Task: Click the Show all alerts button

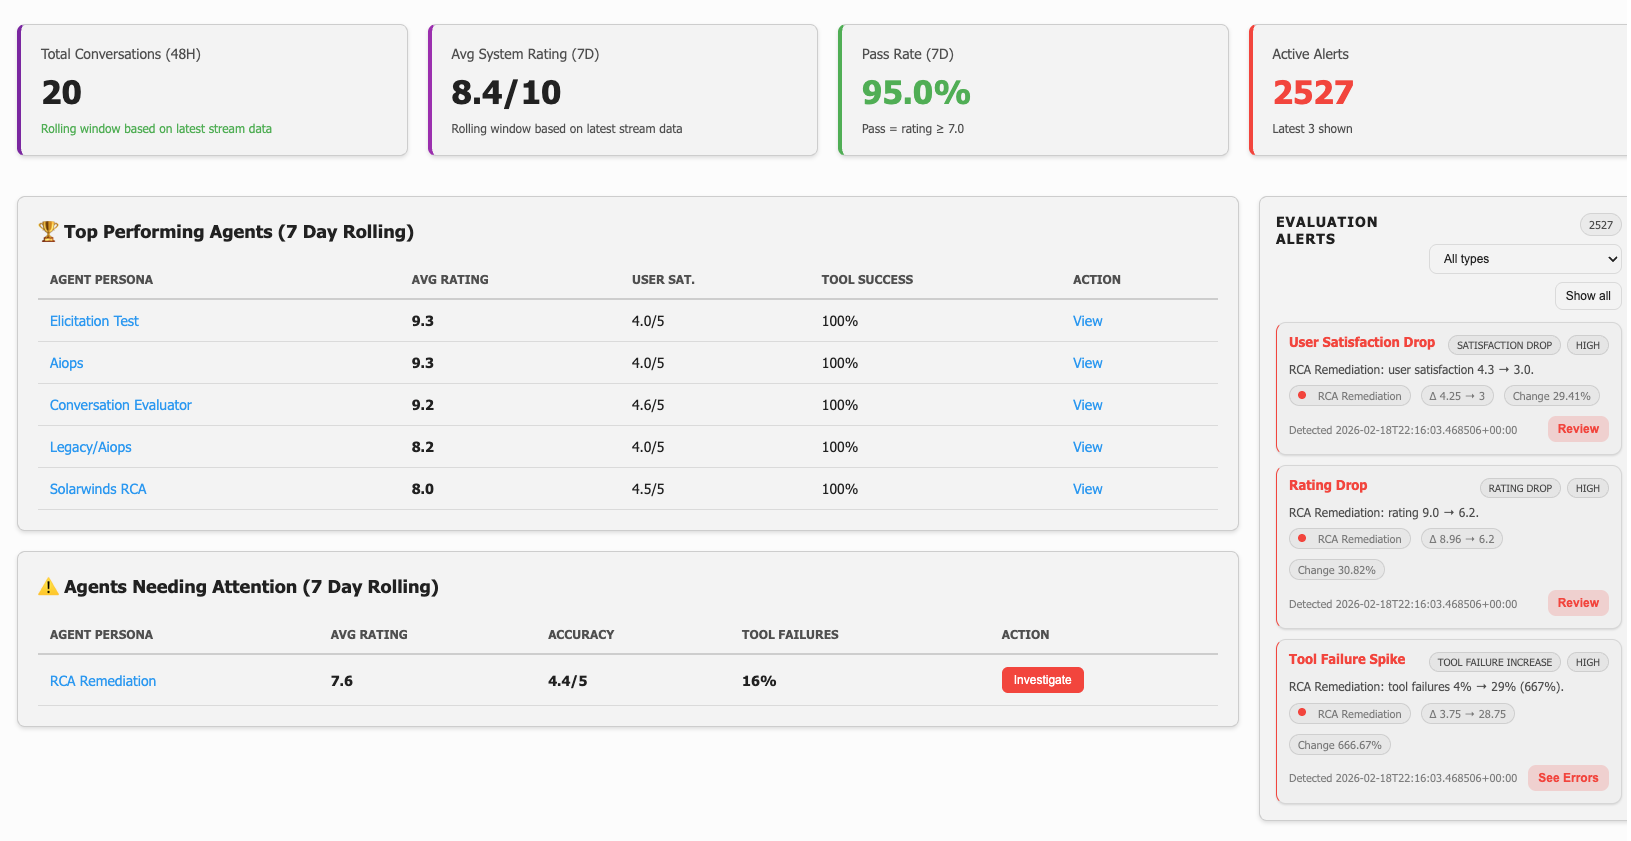Action: [1587, 296]
